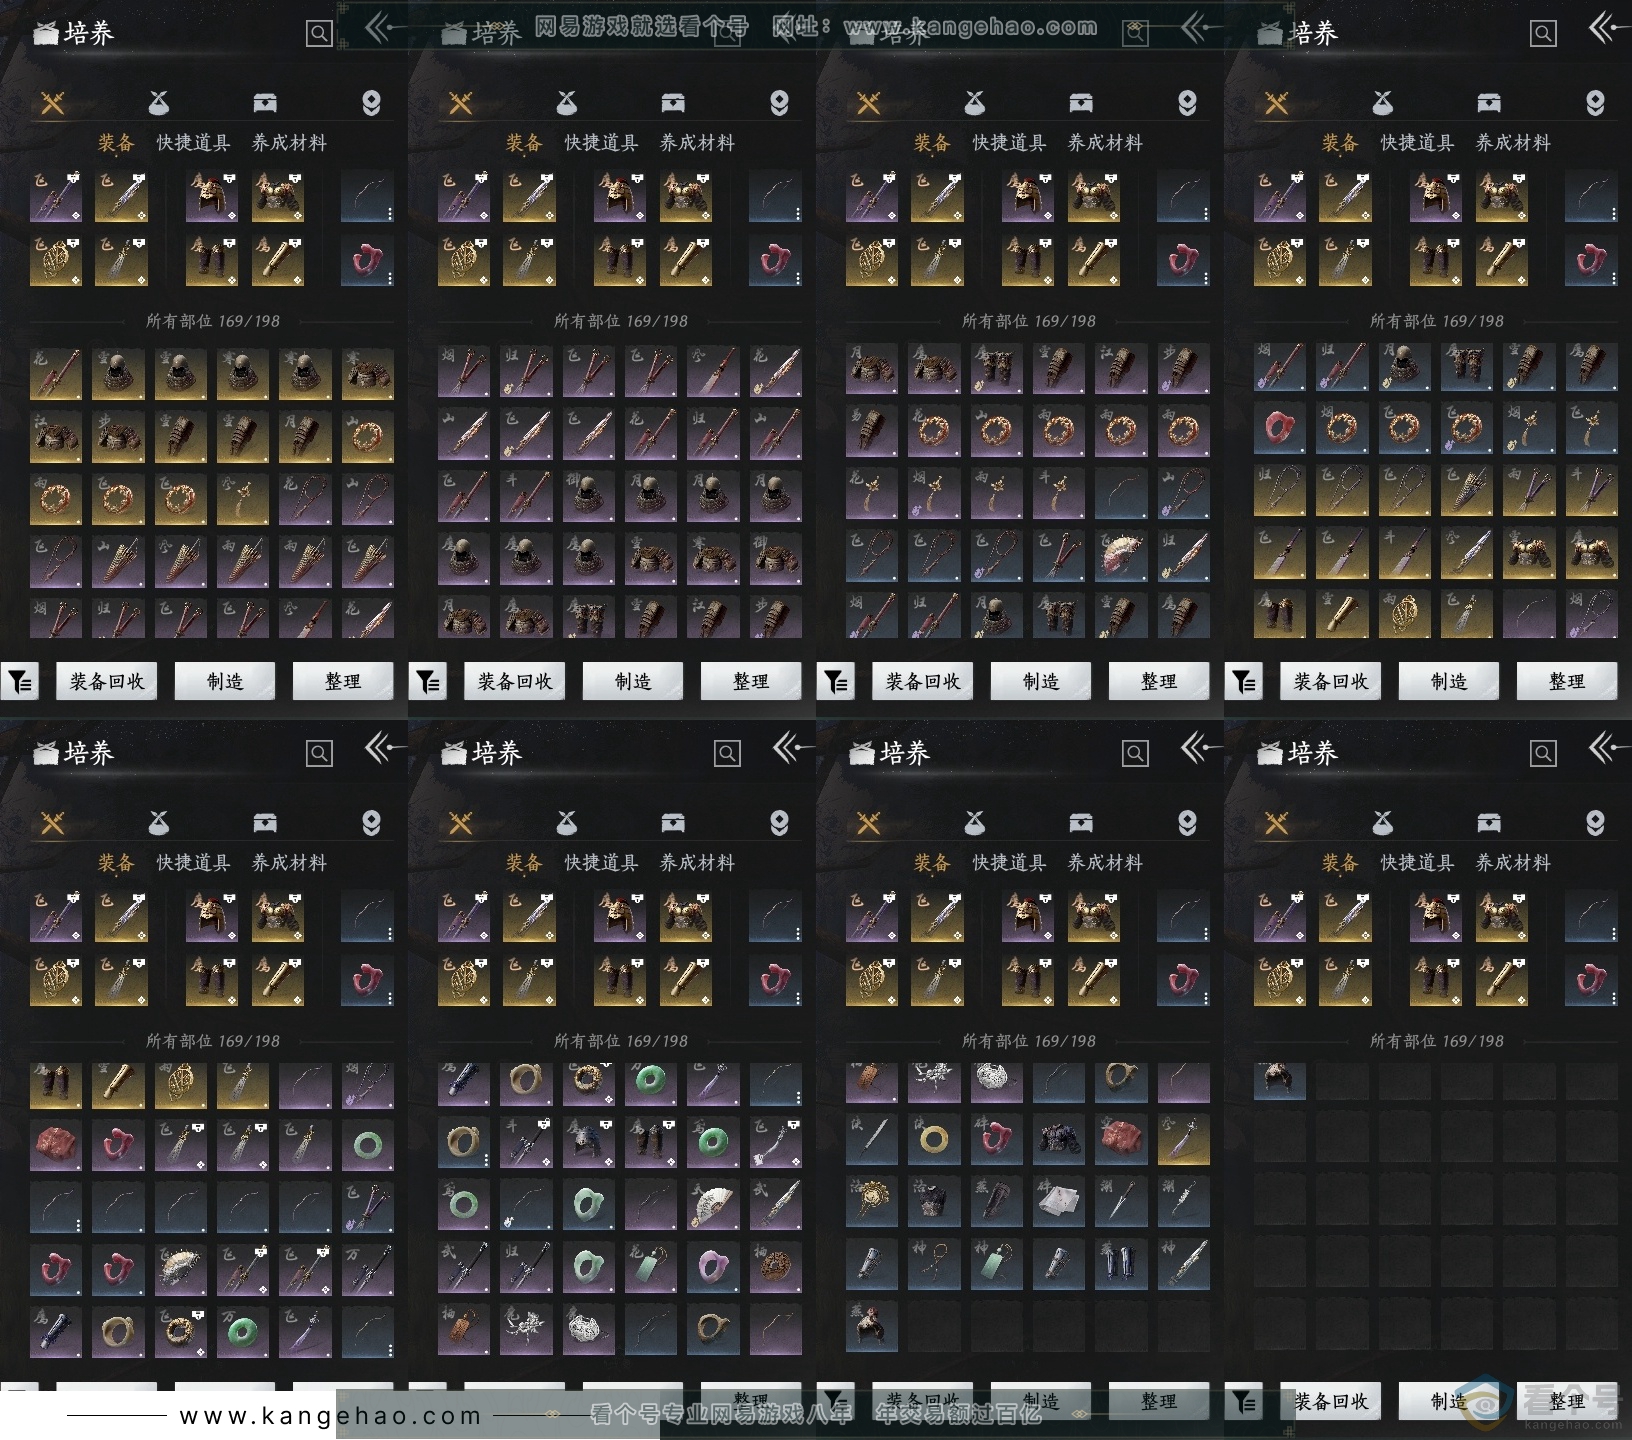The width and height of the screenshot is (1632, 1440).
Task: Select equipped pink coral accessory in top-left panel
Action: (x=367, y=261)
